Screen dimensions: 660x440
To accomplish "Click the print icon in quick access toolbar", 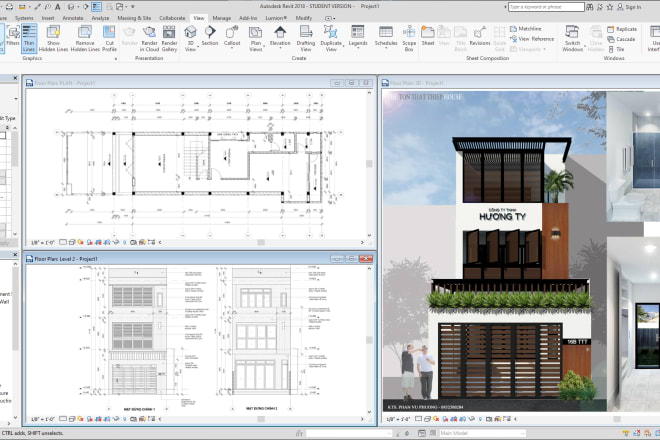I will tap(9, 7).
